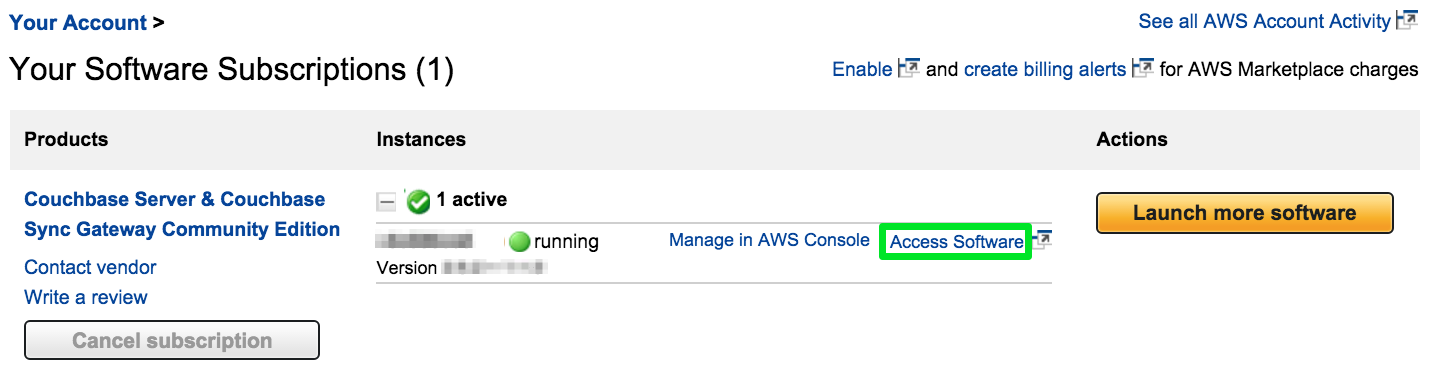
Task: Open the Your Account breadcrumb link
Action: click(x=78, y=22)
